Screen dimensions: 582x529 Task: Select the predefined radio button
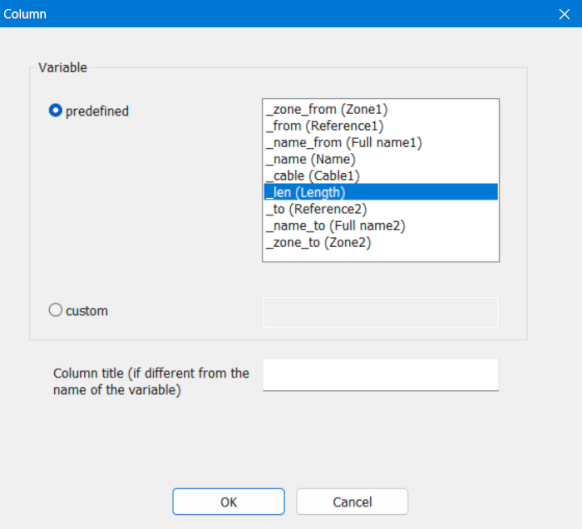(x=55, y=111)
